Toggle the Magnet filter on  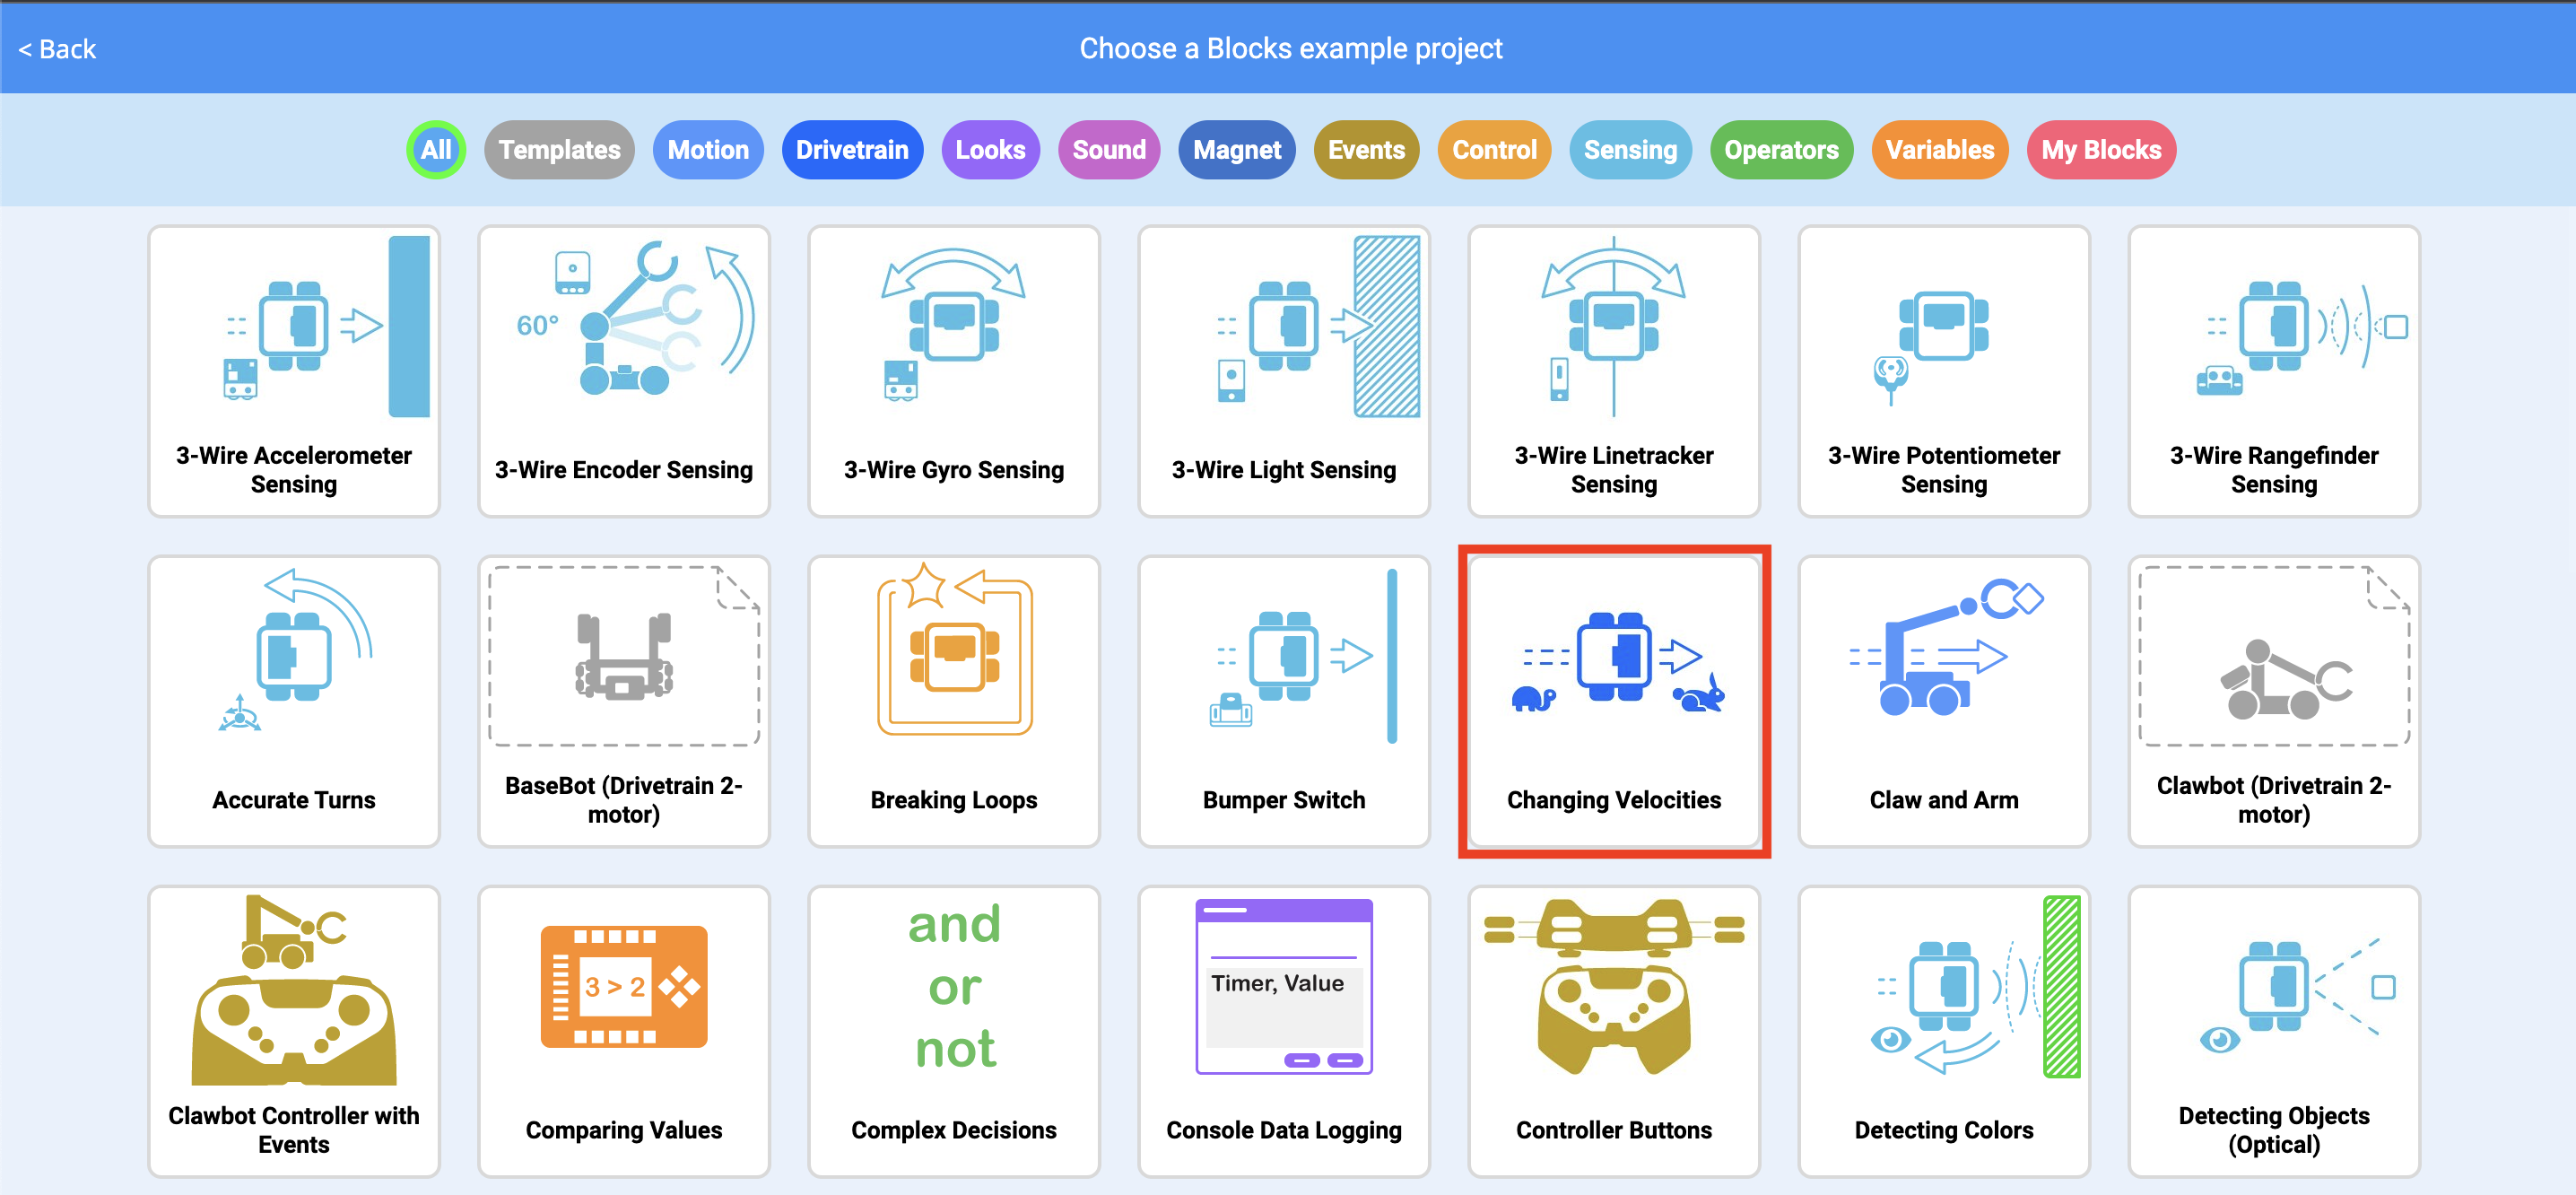pos(1237,150)
